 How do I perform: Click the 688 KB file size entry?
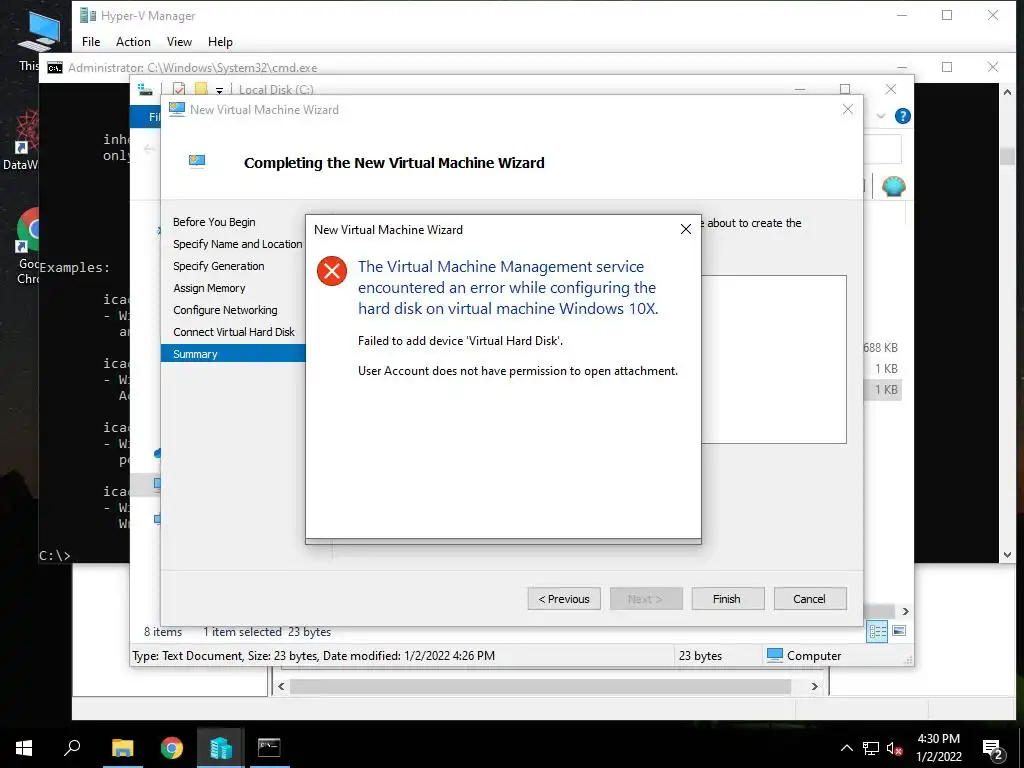click(881, 347)
